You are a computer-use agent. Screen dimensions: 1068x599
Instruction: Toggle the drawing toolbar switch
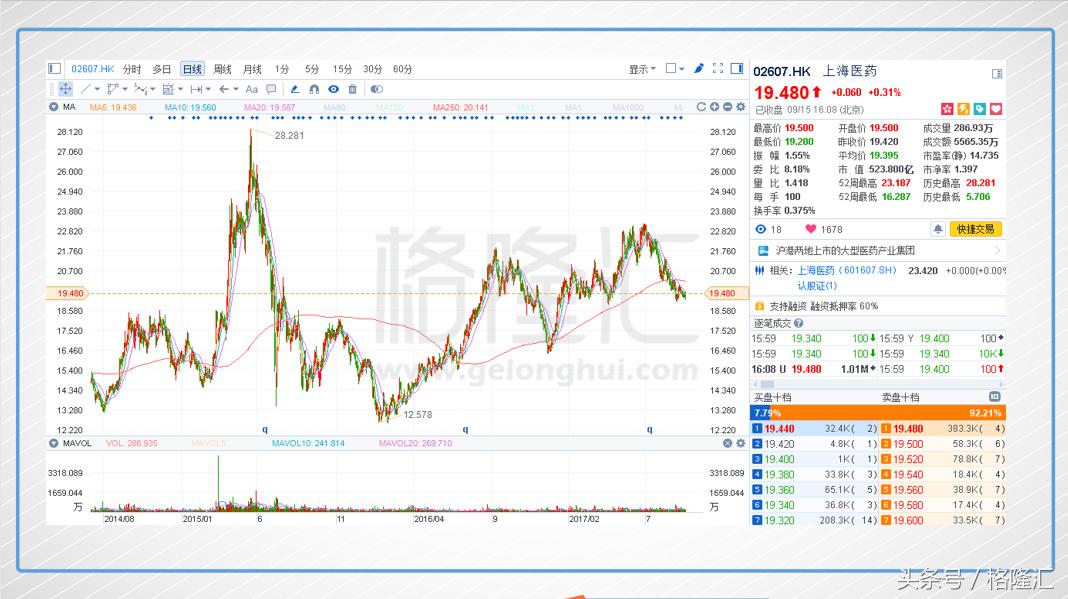[x=376, y=89]
